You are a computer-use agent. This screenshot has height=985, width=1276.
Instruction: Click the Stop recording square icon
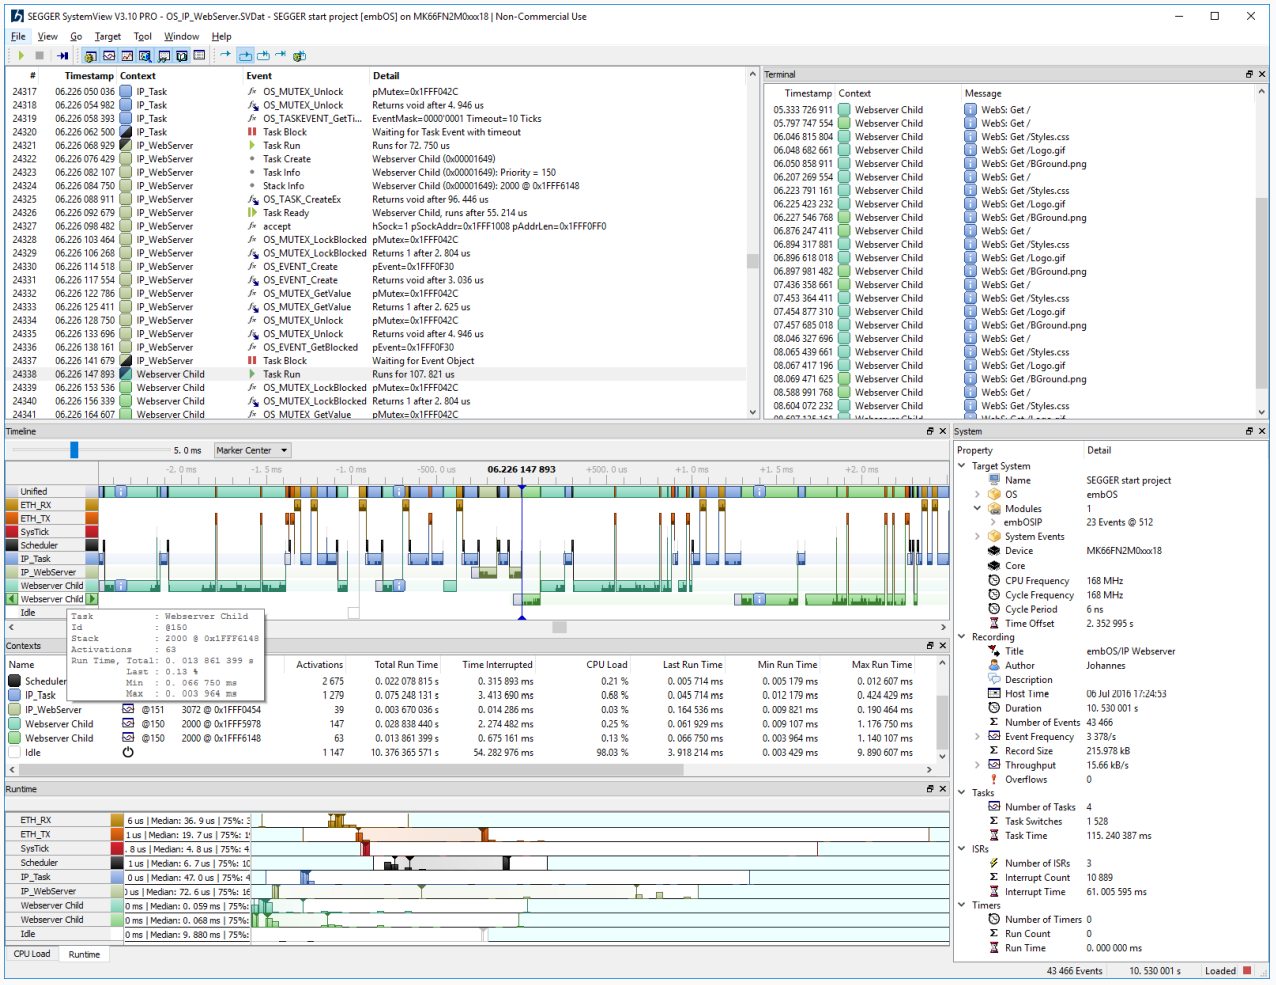40,56
